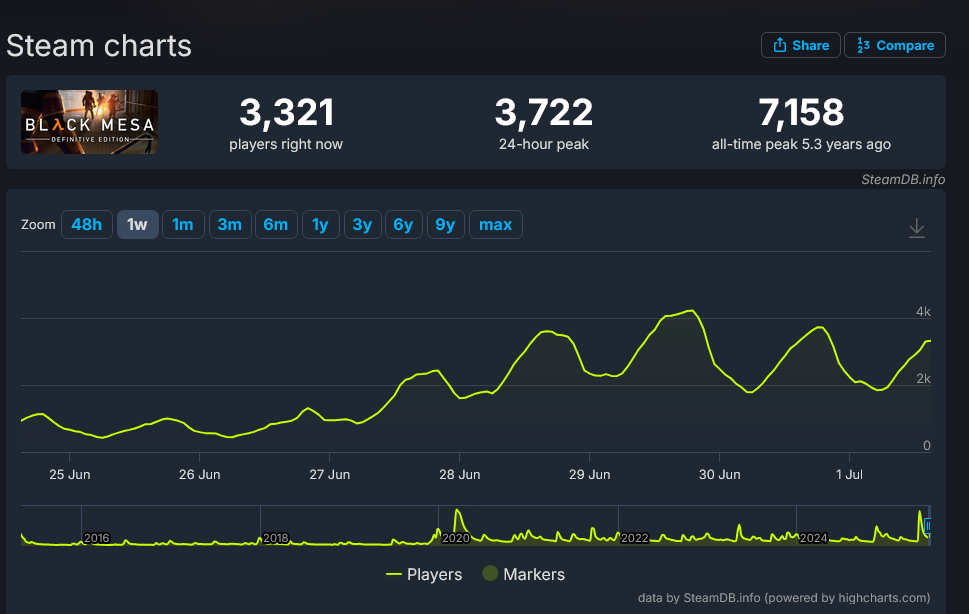Screen dimensions: 969x614
Task: Click the 7,158 all-time peak value
Action: tap(801, 112)
